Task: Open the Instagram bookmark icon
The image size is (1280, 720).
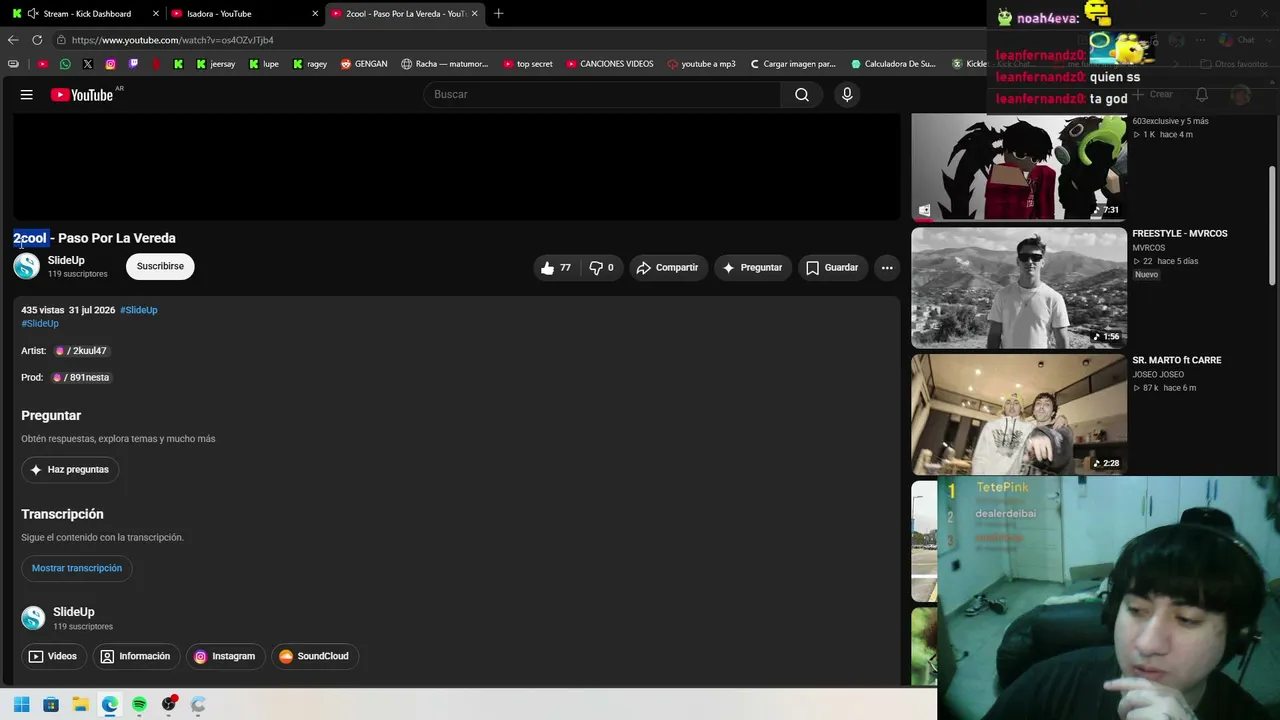Action: pyautogui.click(x=110, y=64)
